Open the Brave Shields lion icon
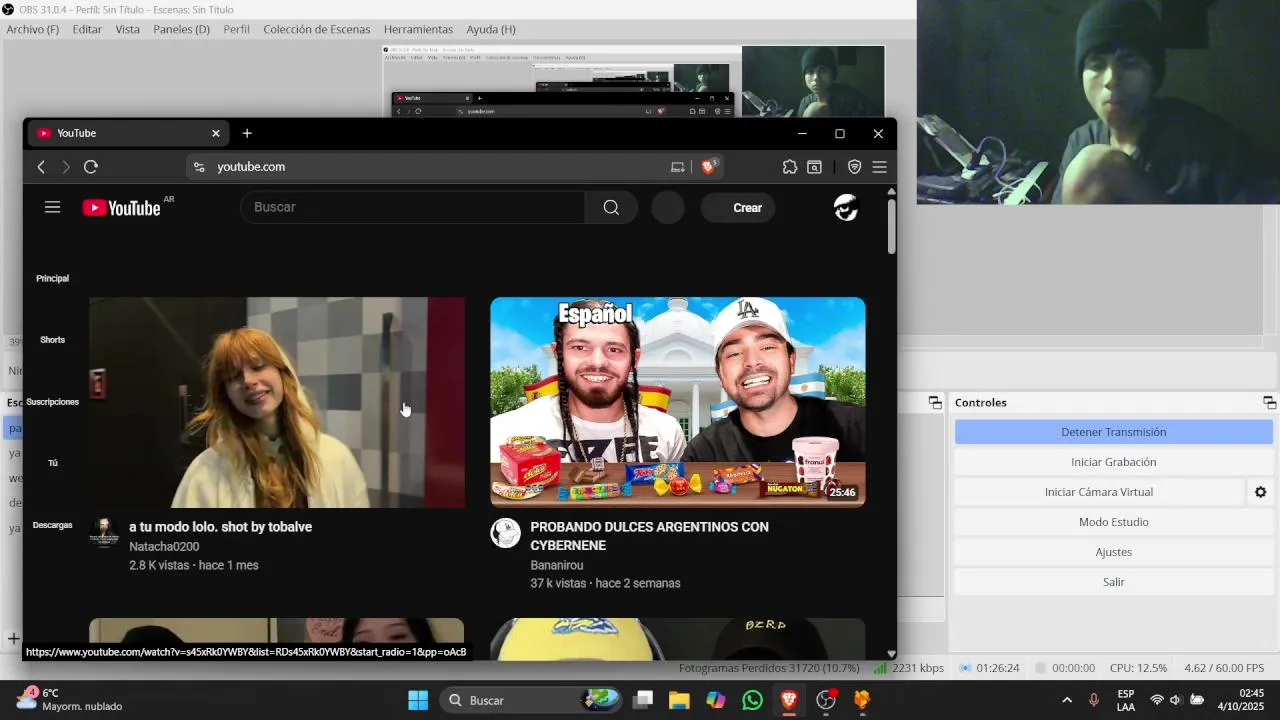The height and width of the screenshot is (720, 1280). tap(708, 167)
